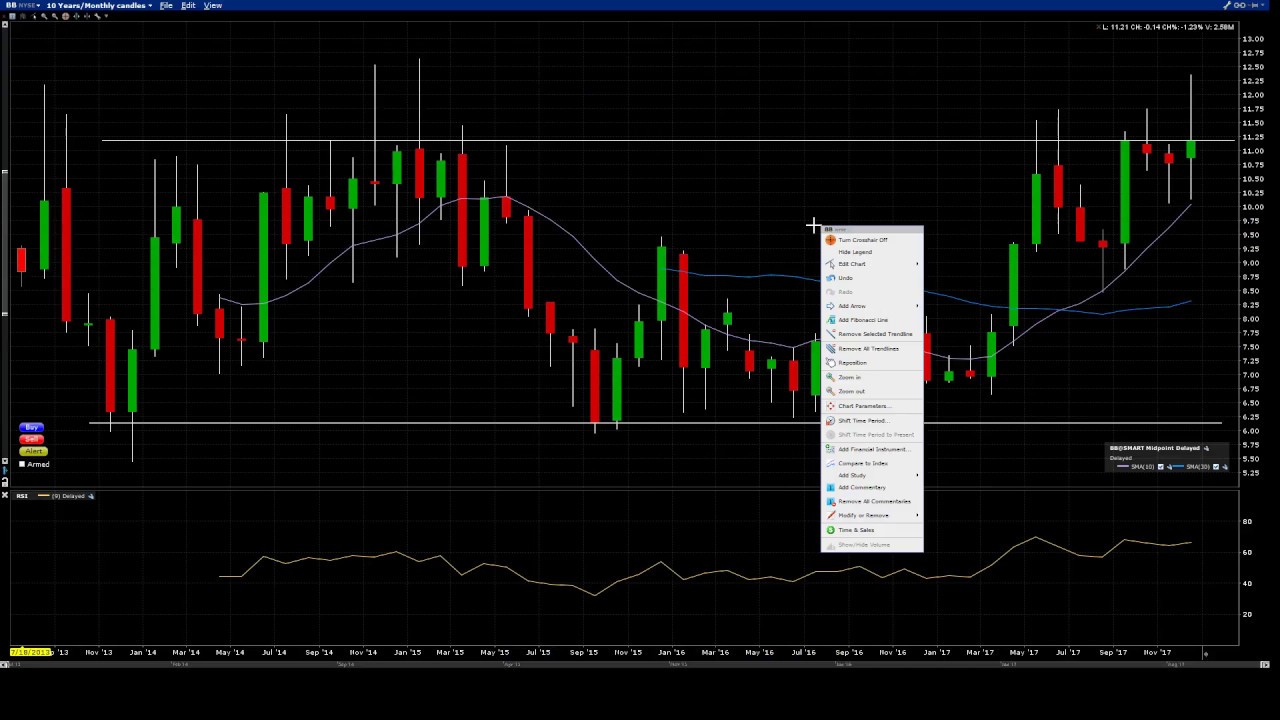Select Hide Legend in the context menu
Image resolution: width=1280 pixels, height=720 pixels.
[872, 252]
